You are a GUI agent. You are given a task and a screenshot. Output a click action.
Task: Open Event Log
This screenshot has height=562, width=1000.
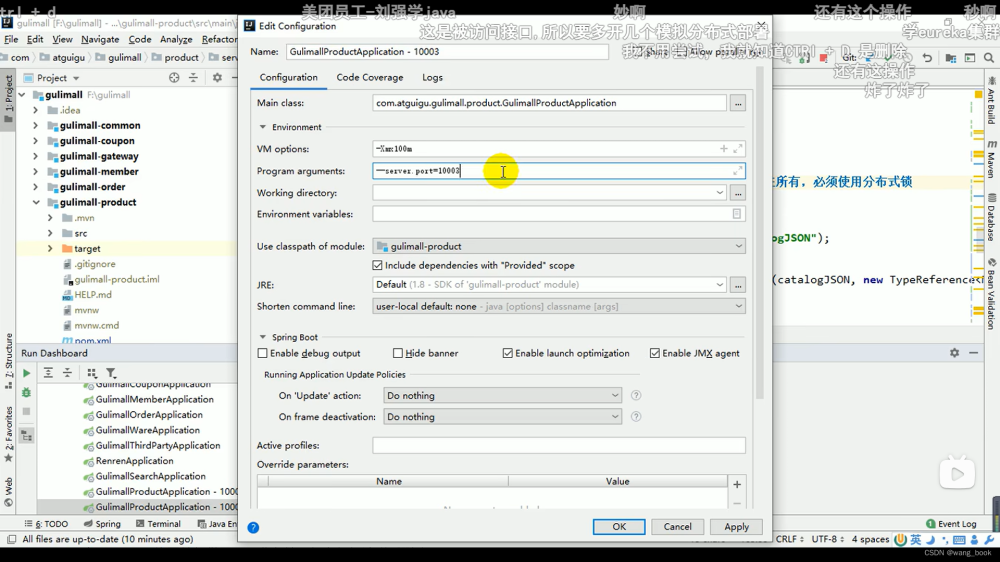click(951, 524)
